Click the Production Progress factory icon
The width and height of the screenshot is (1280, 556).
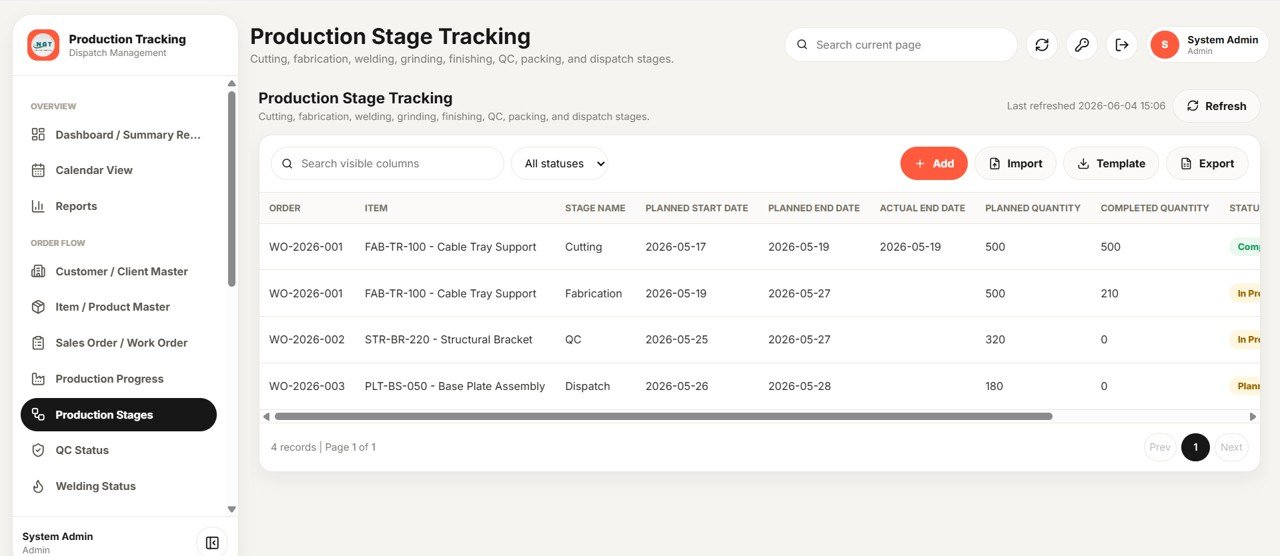(x=38, y=379)
